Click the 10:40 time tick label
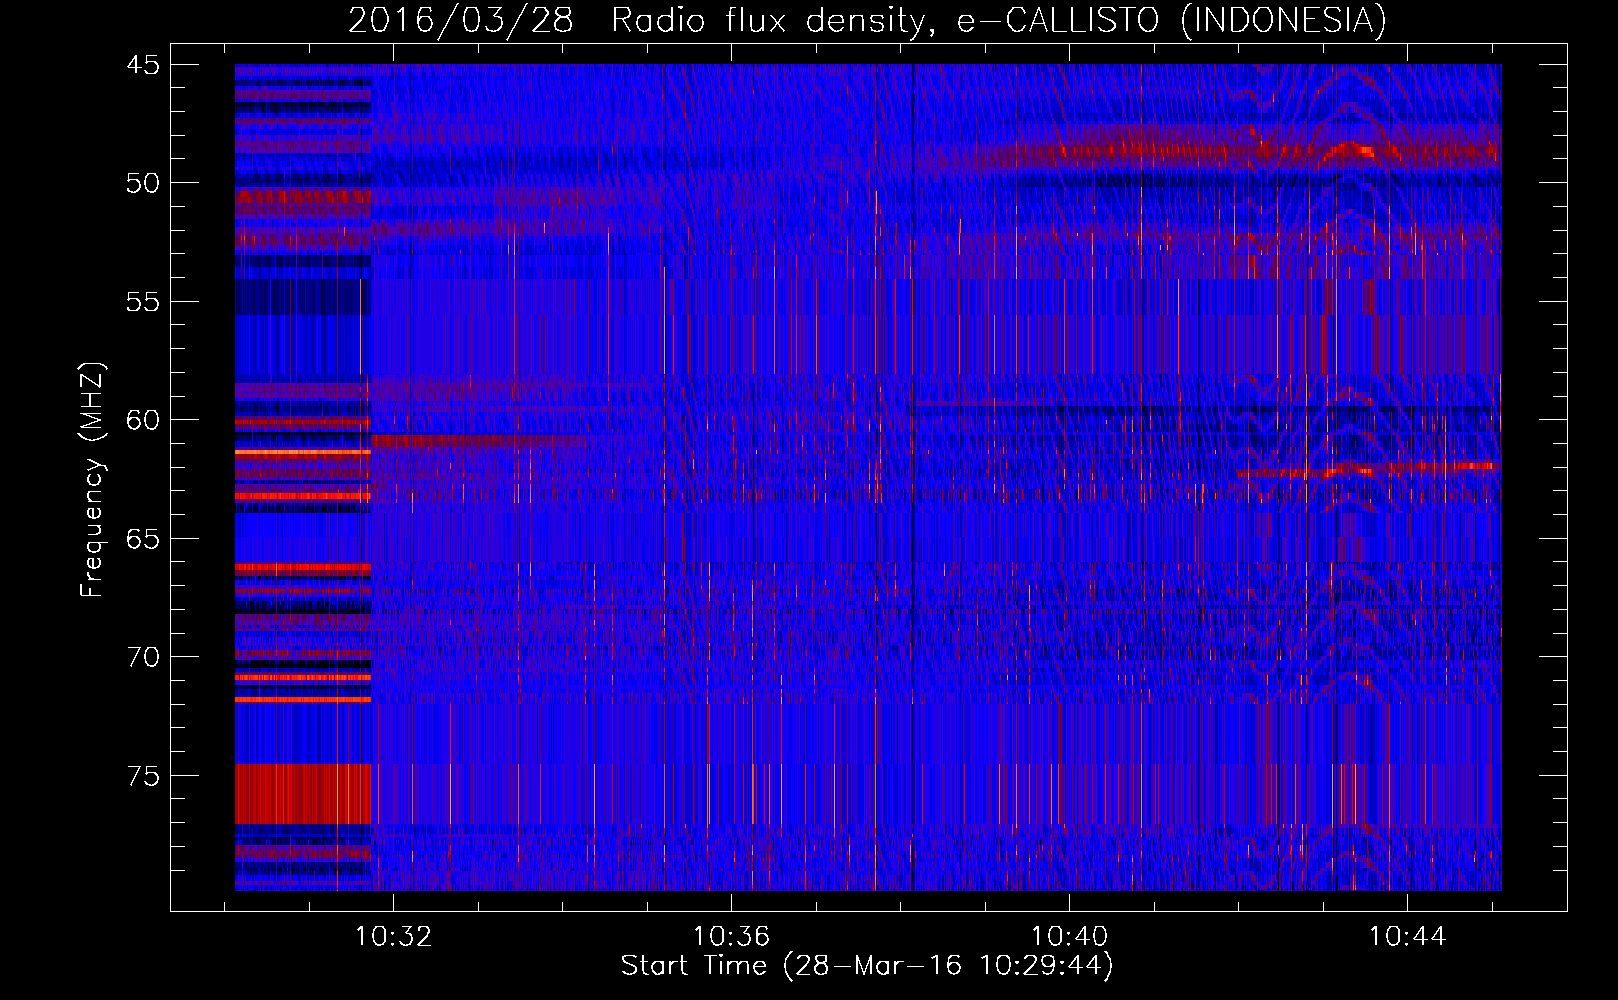1618x1000 pixels. (x=1069, y=936)
